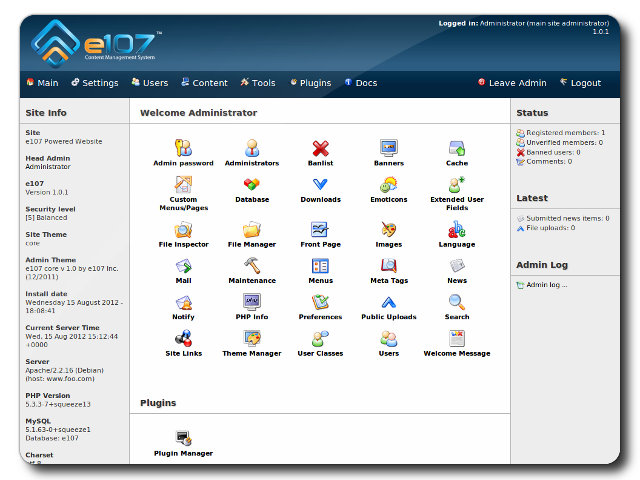
Task: Open the Theme Manager icon
Action: point(252,339)
